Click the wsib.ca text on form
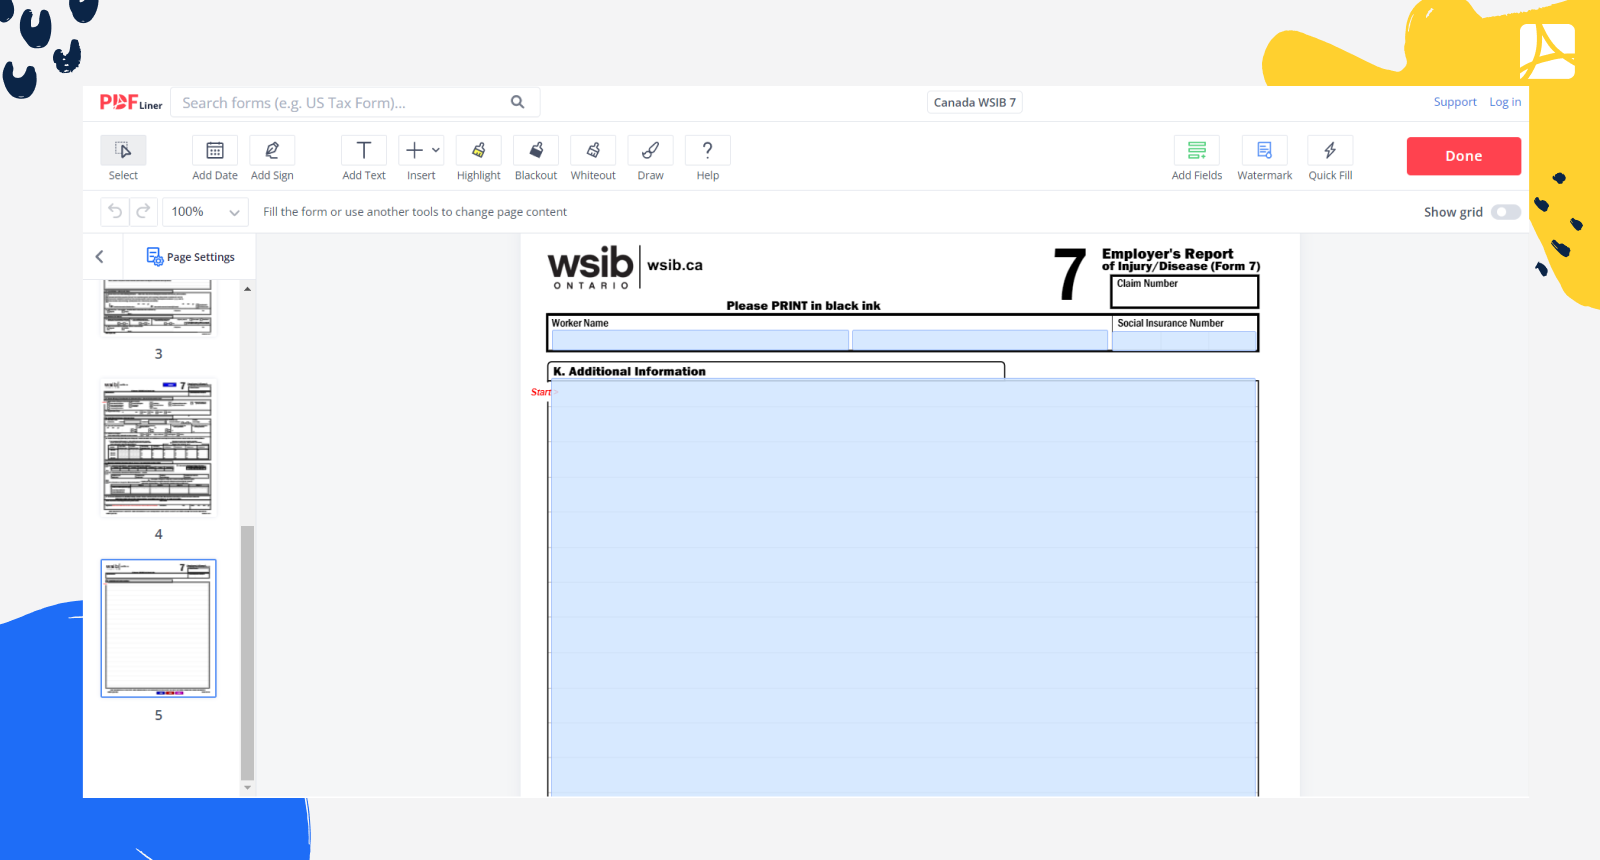The image size is (1600, 860). pos(675,265)
